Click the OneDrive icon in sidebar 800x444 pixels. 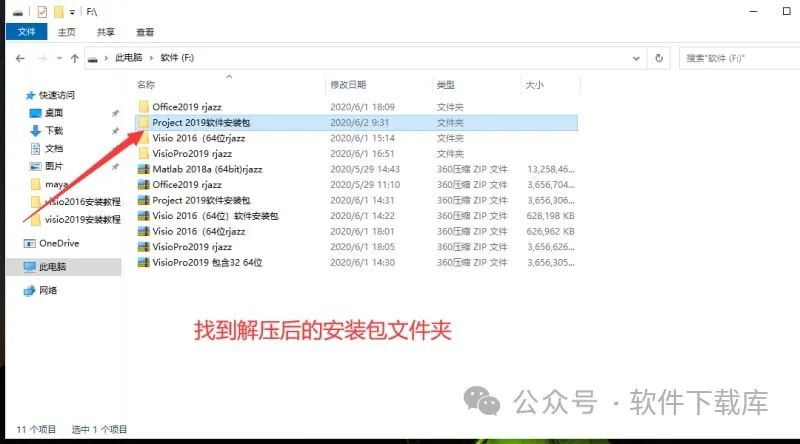(x=30, y=243)
